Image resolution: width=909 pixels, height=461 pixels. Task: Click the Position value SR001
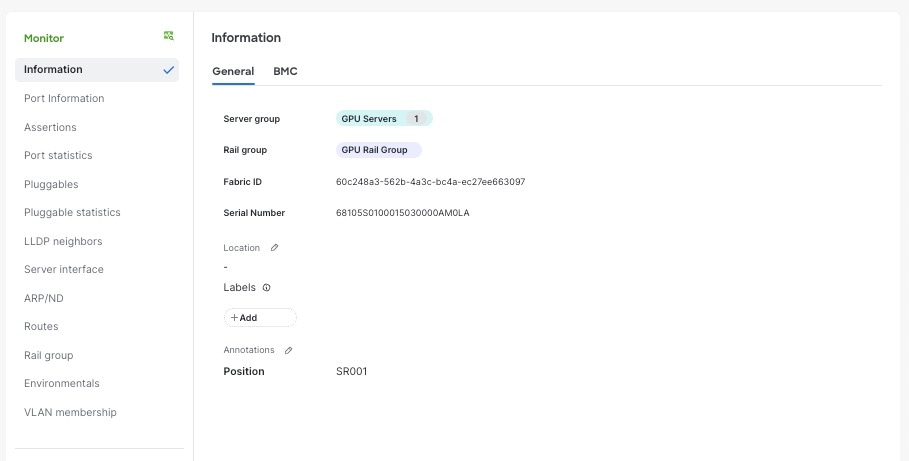[351, 372]
